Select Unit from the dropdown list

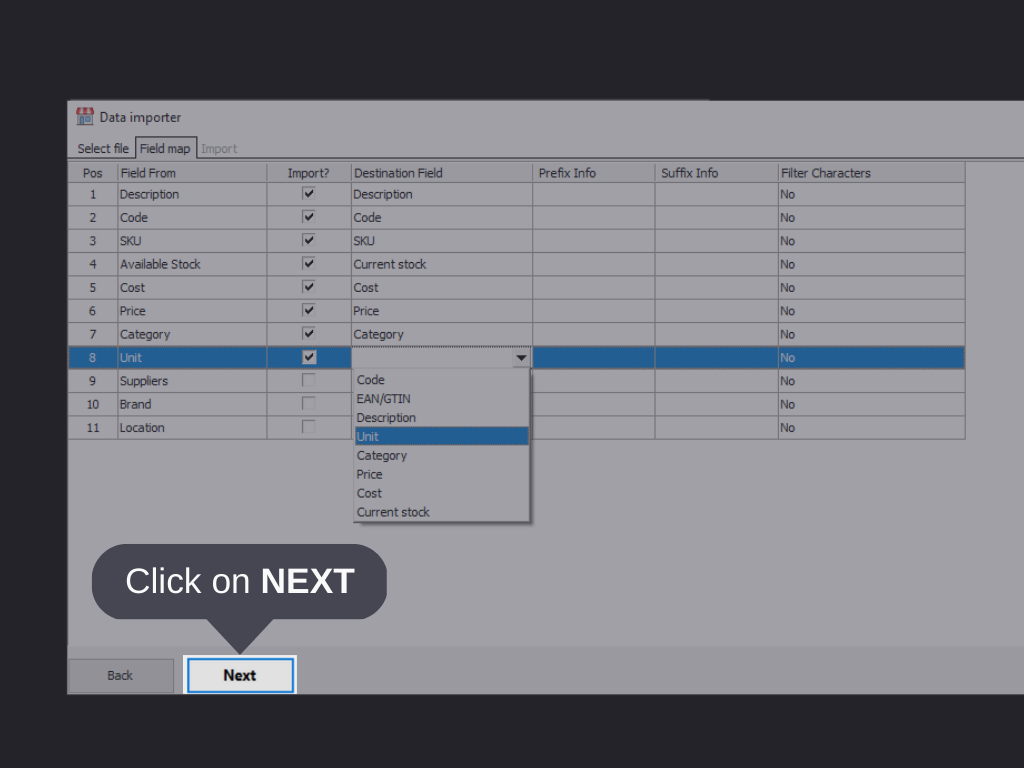pyautogui.click(x=441, y=437)
